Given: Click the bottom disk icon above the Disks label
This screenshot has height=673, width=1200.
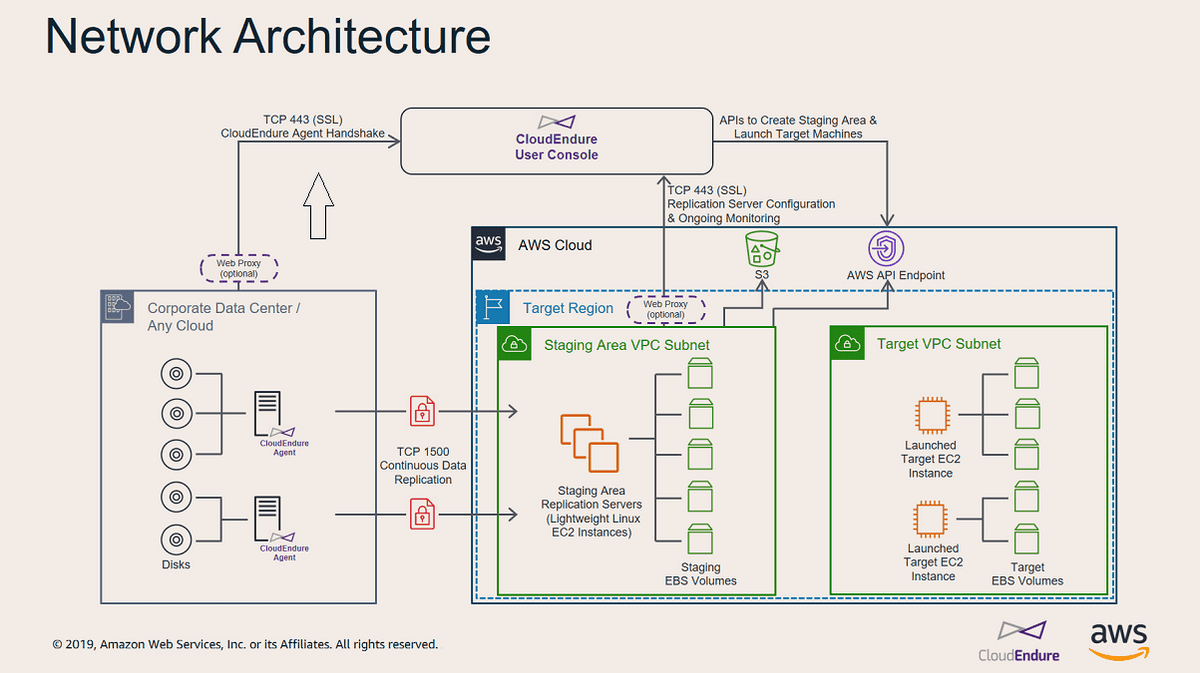Looking at the screenshot, I should coord(176,538).
